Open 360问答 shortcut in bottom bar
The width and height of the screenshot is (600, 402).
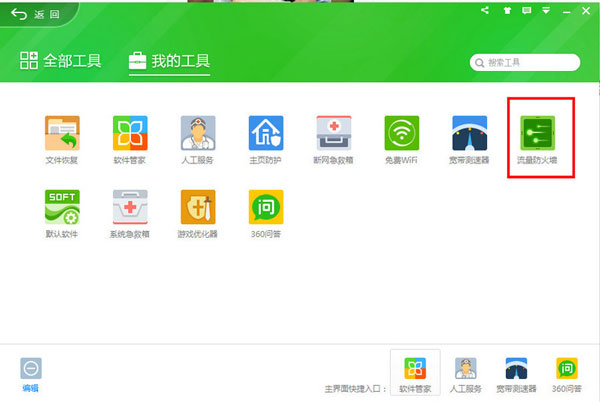pos(567,374)
